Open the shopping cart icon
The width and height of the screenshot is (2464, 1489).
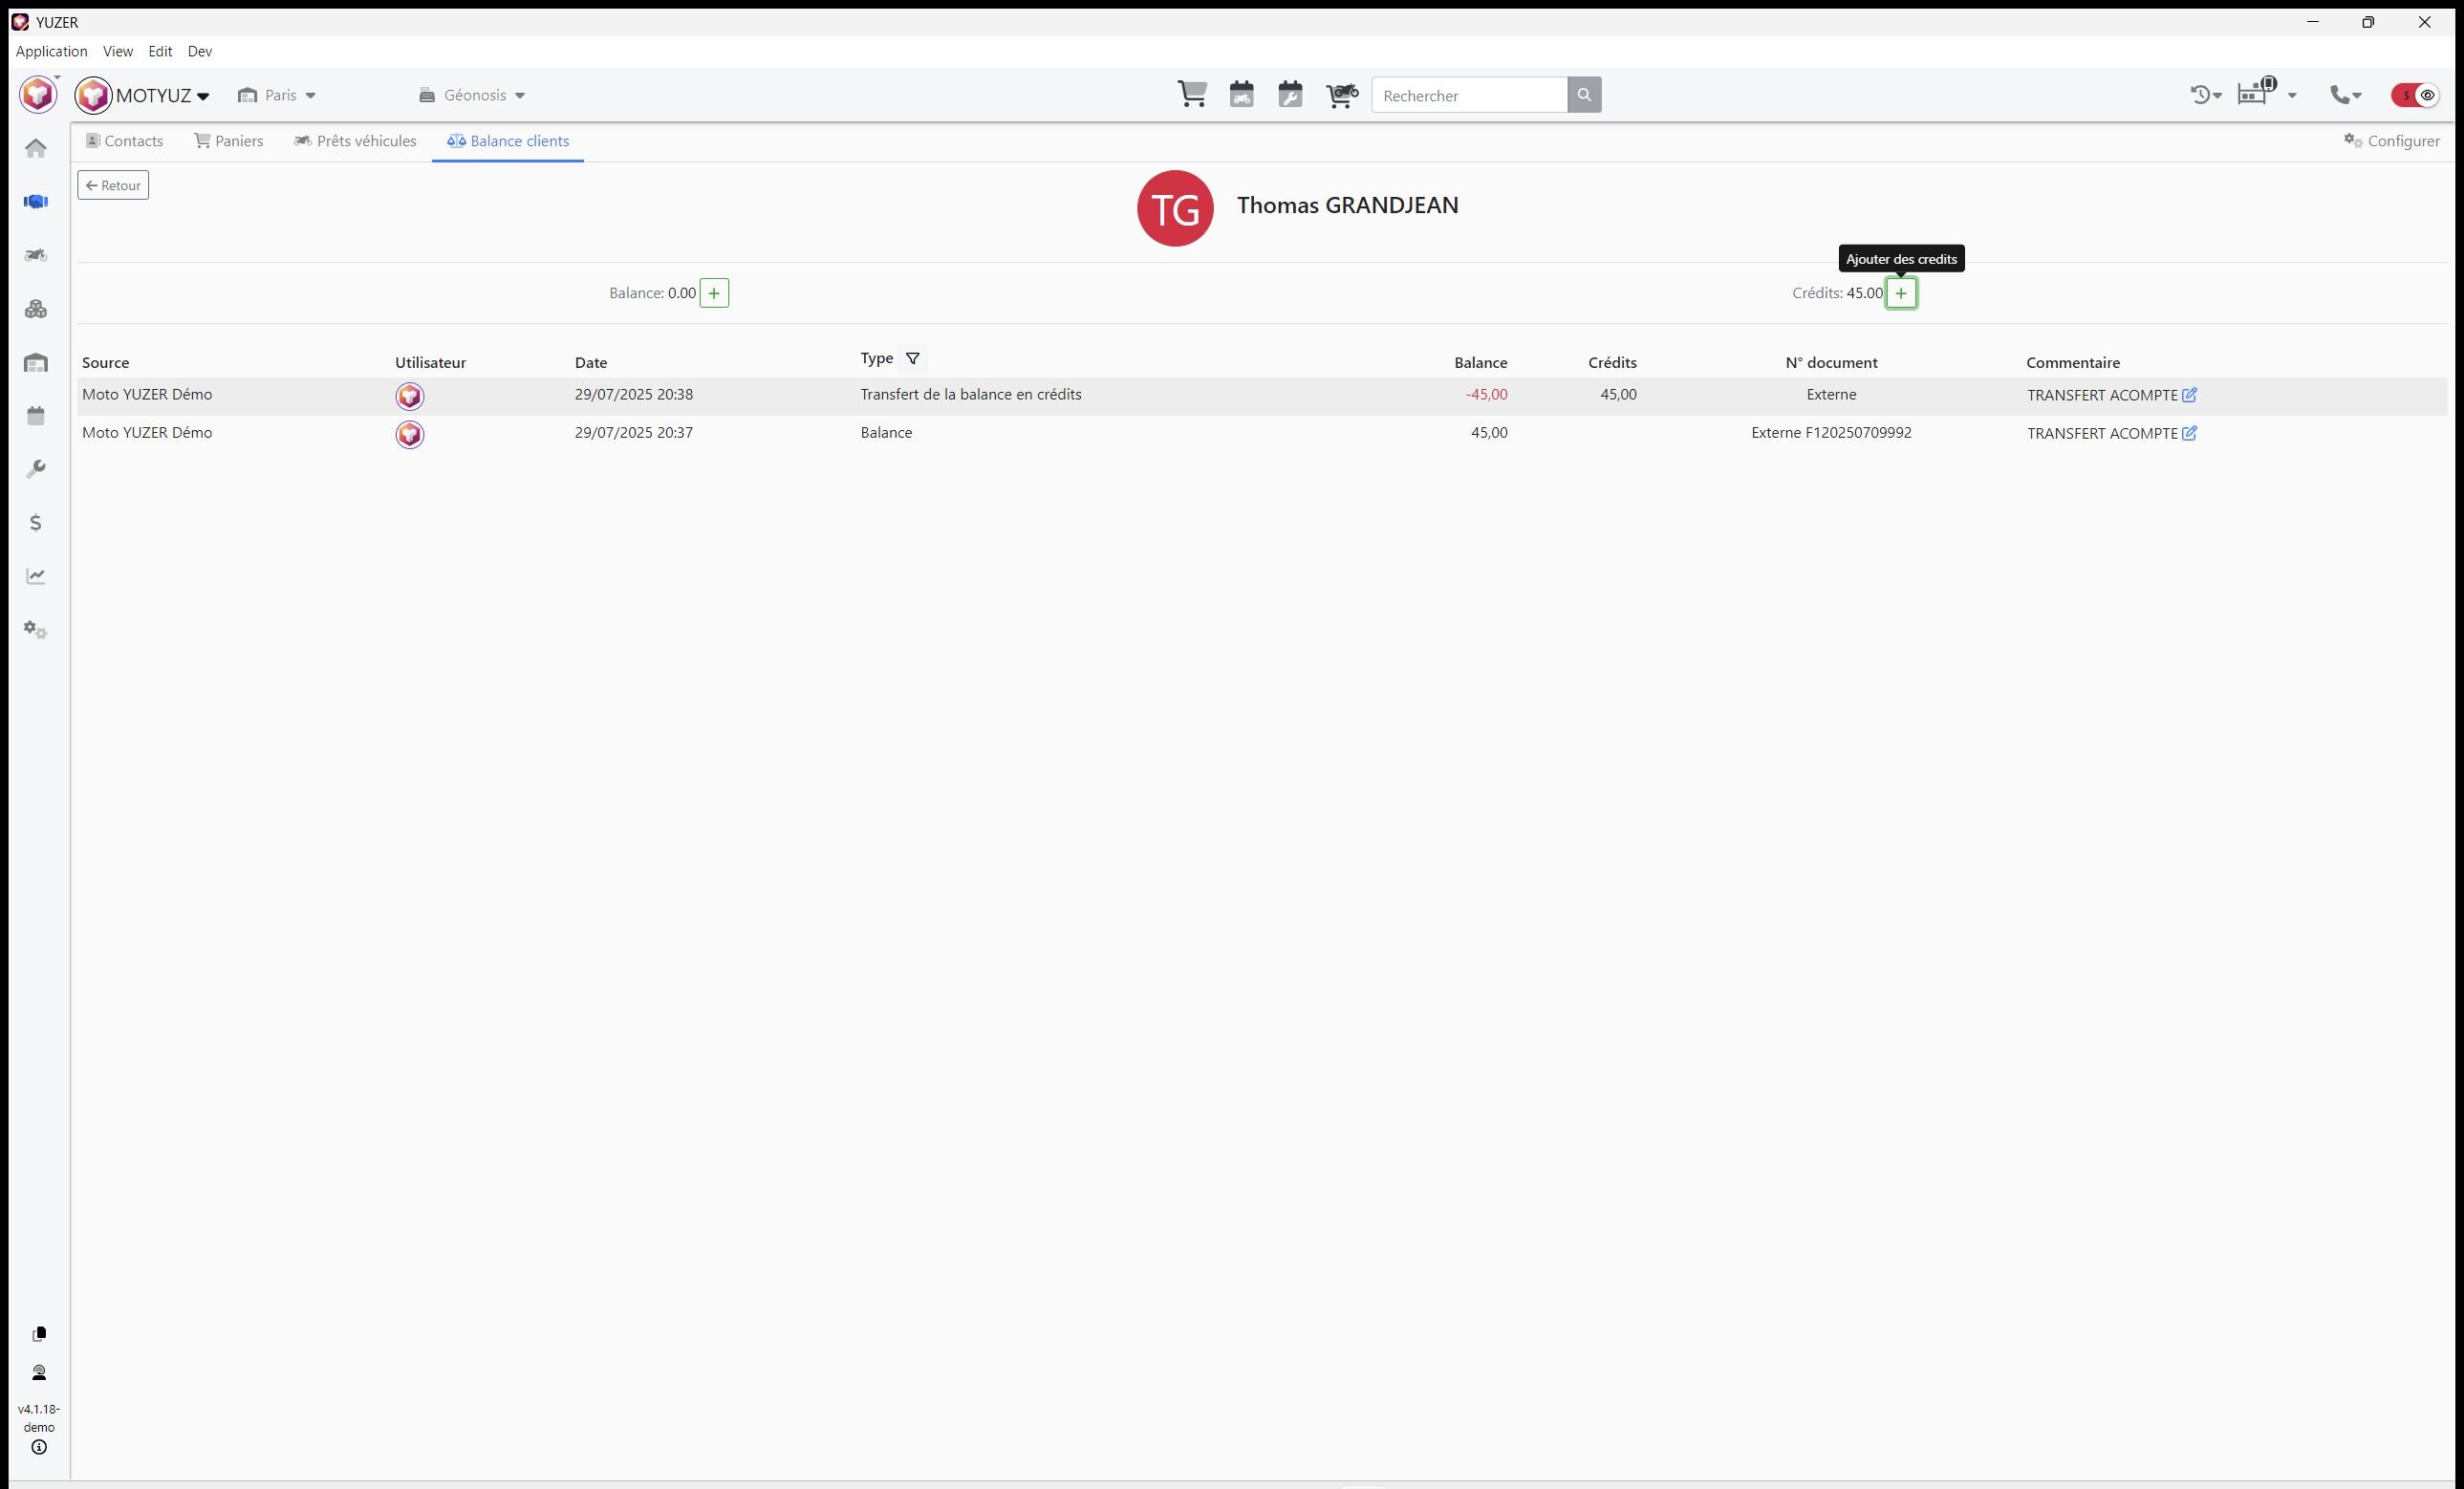1192,95
